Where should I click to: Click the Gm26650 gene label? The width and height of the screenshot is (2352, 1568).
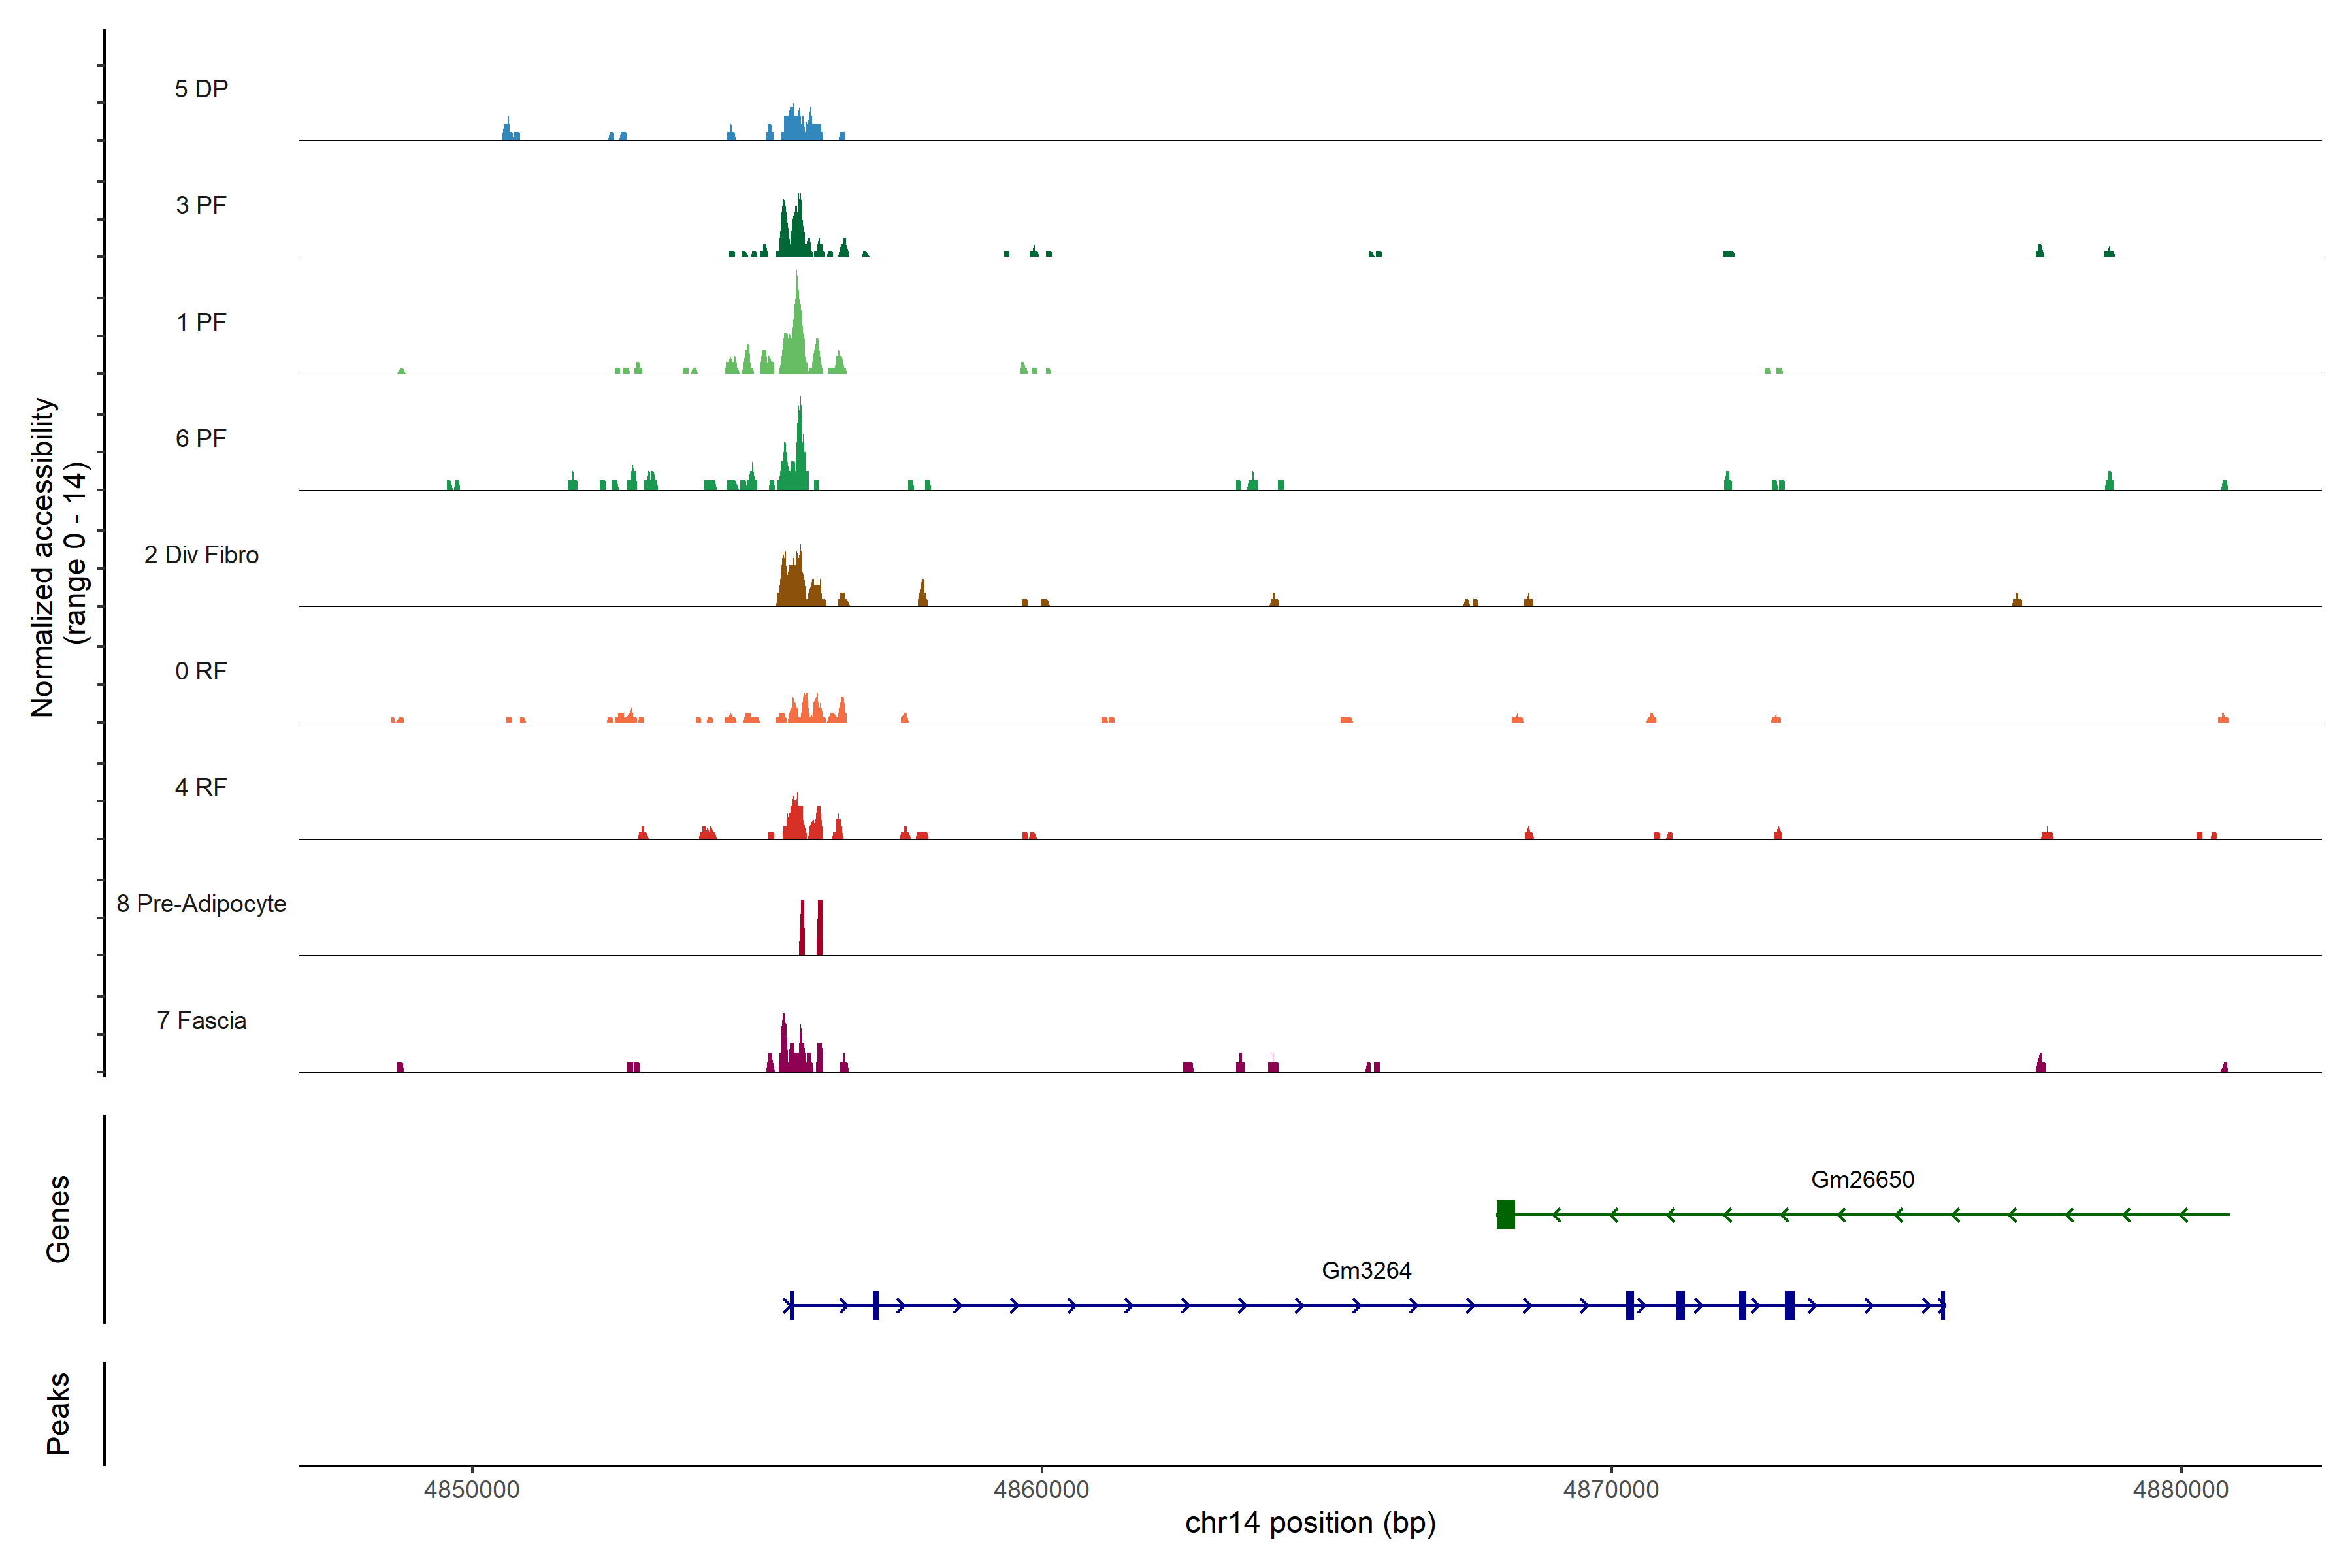point(1862,1179)
